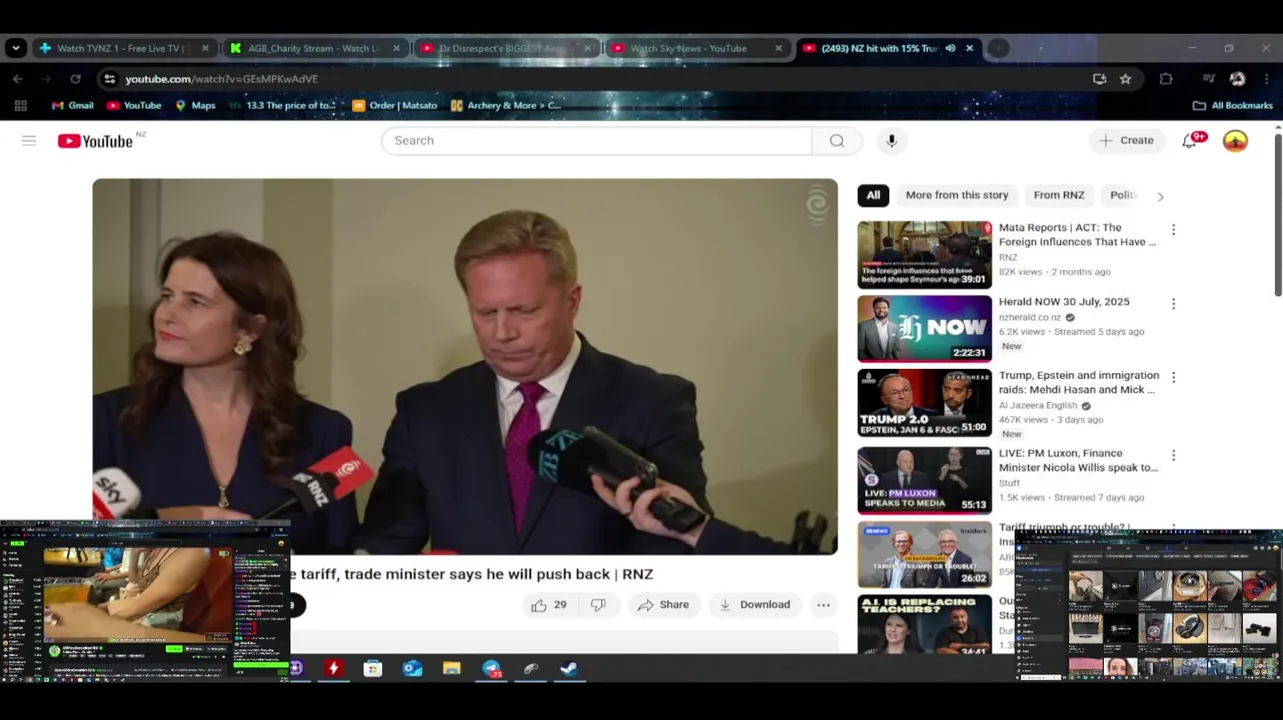This screenshot has width=1283, height=720.
Task: Open the LIVE: PM Luxon Speaks thumbnail
Action: point(925,481)
